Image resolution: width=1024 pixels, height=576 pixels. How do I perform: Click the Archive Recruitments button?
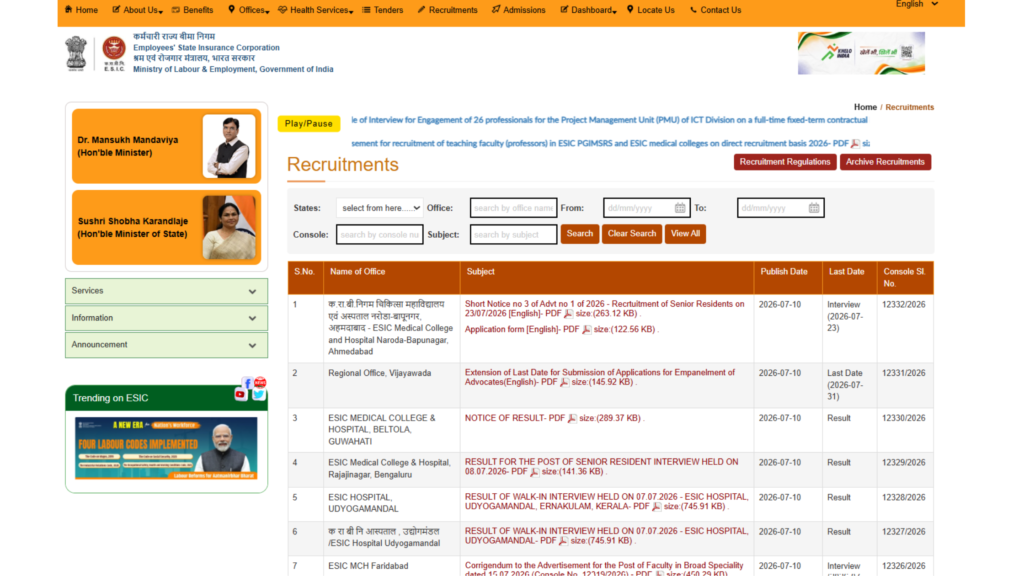(x=885, y=162)
